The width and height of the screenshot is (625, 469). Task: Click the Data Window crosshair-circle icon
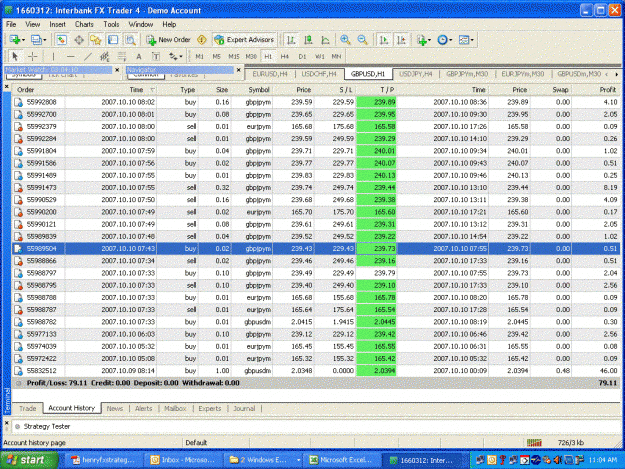click(79, 40)
